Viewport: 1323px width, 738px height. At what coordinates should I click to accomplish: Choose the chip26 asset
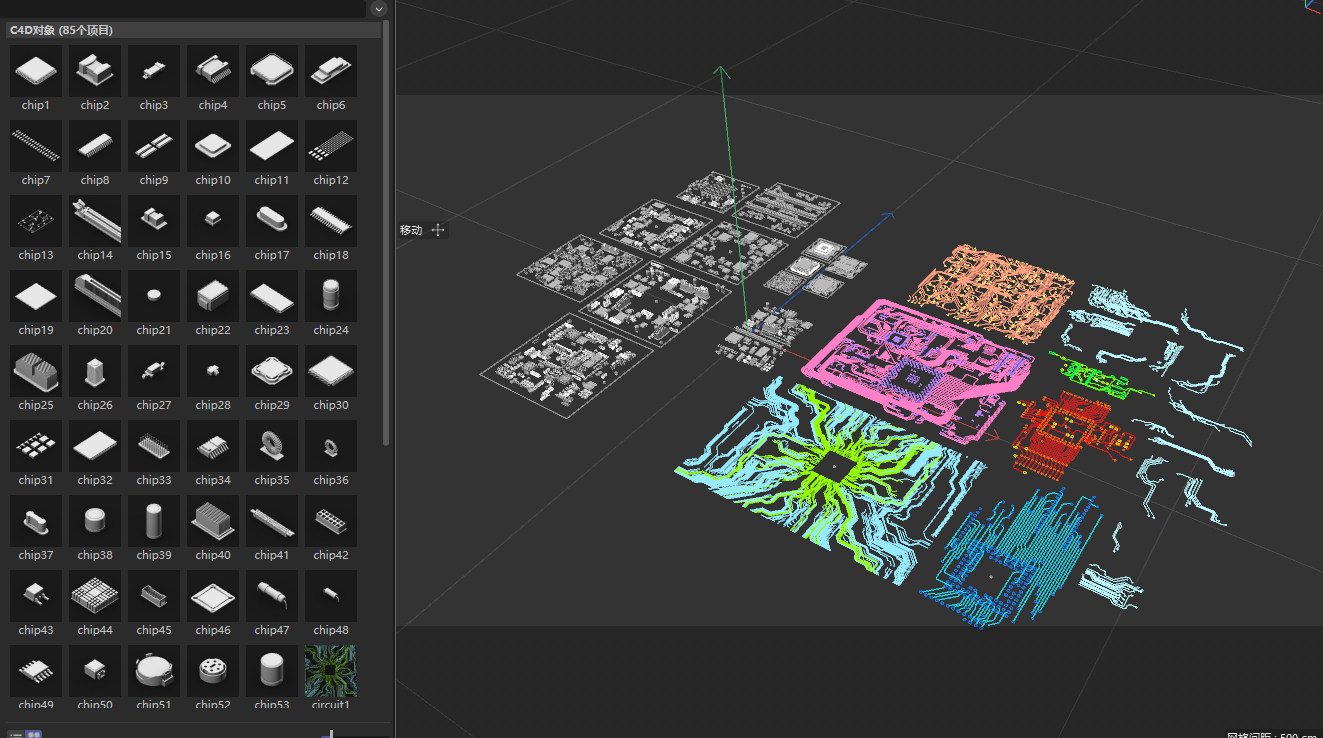click(x=95, y=371)
